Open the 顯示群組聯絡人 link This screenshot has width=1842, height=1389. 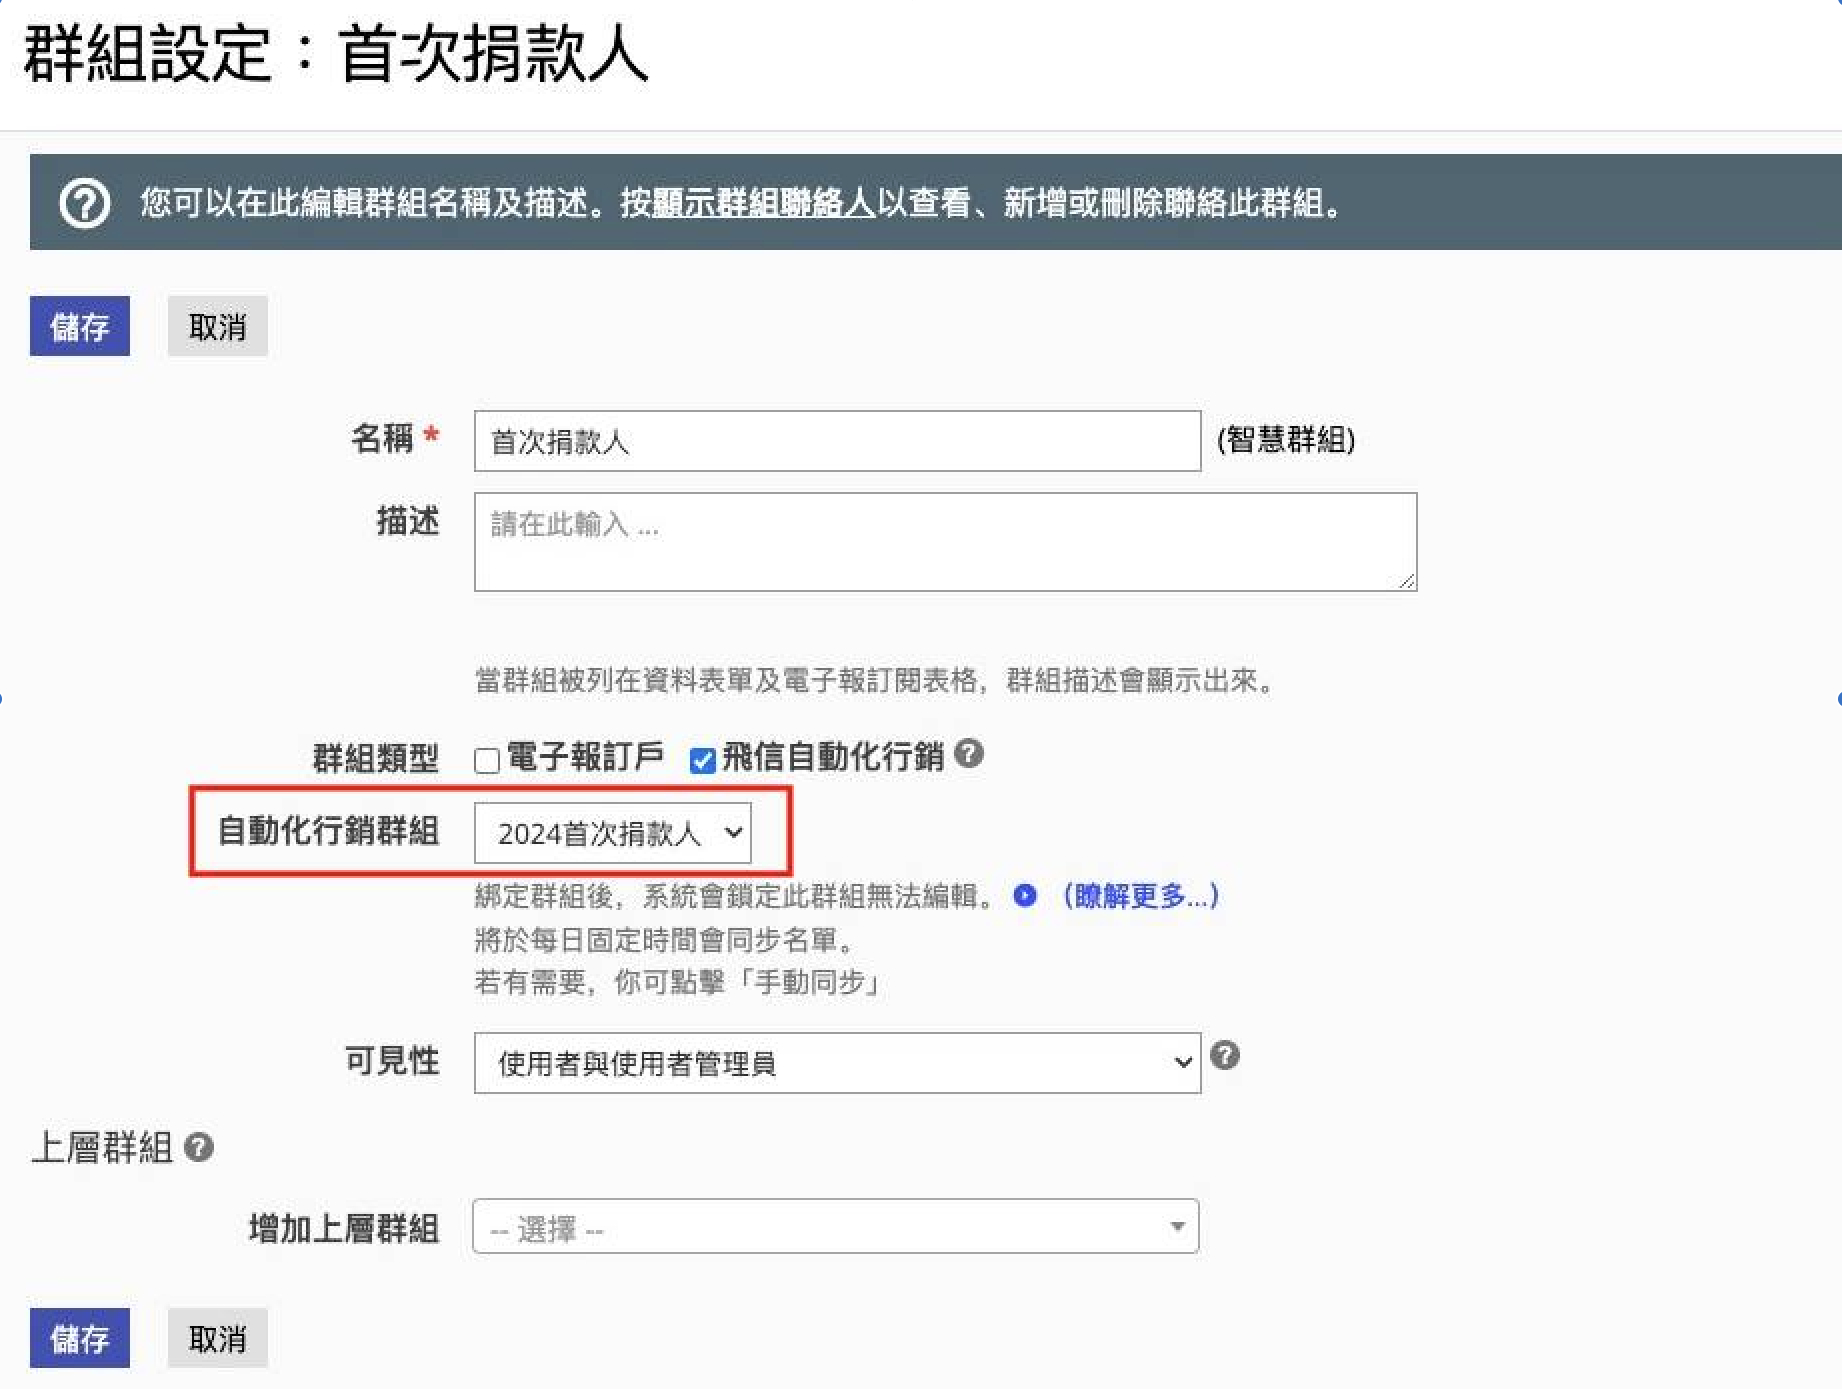tap(764, 203)
